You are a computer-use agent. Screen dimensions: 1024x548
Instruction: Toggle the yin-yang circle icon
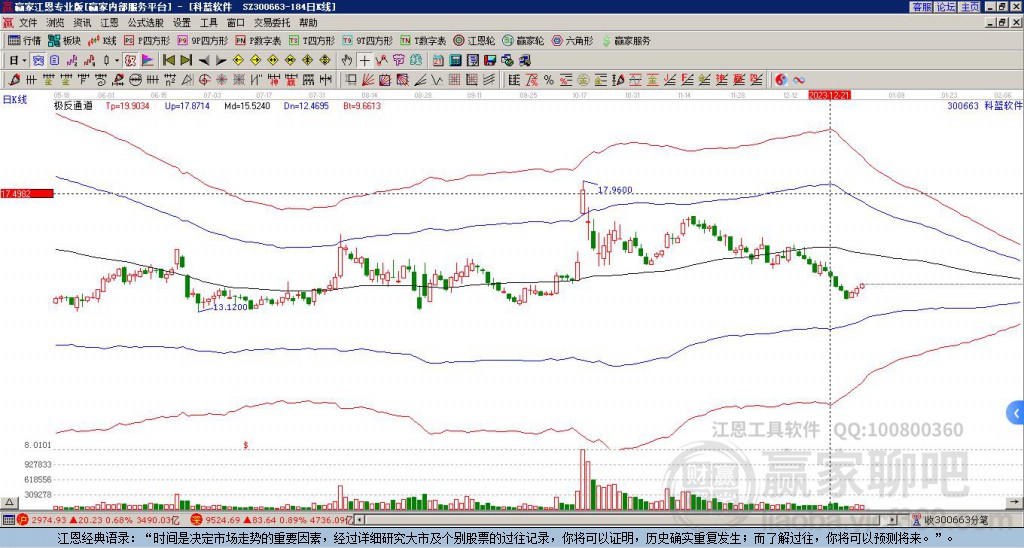point(781,80)
